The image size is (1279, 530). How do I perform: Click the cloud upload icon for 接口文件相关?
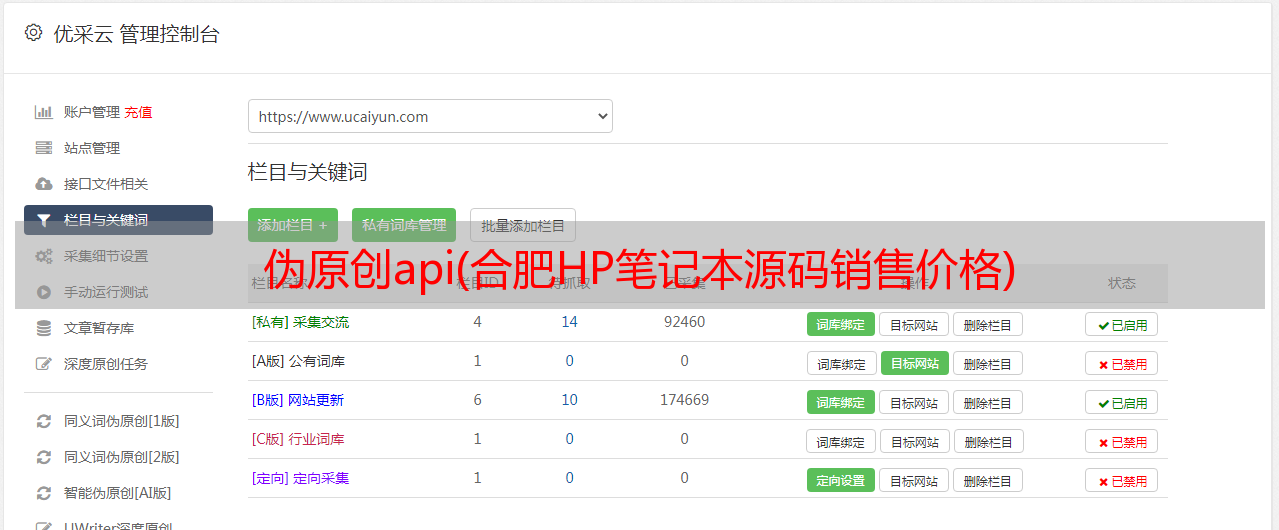(43, 184)
